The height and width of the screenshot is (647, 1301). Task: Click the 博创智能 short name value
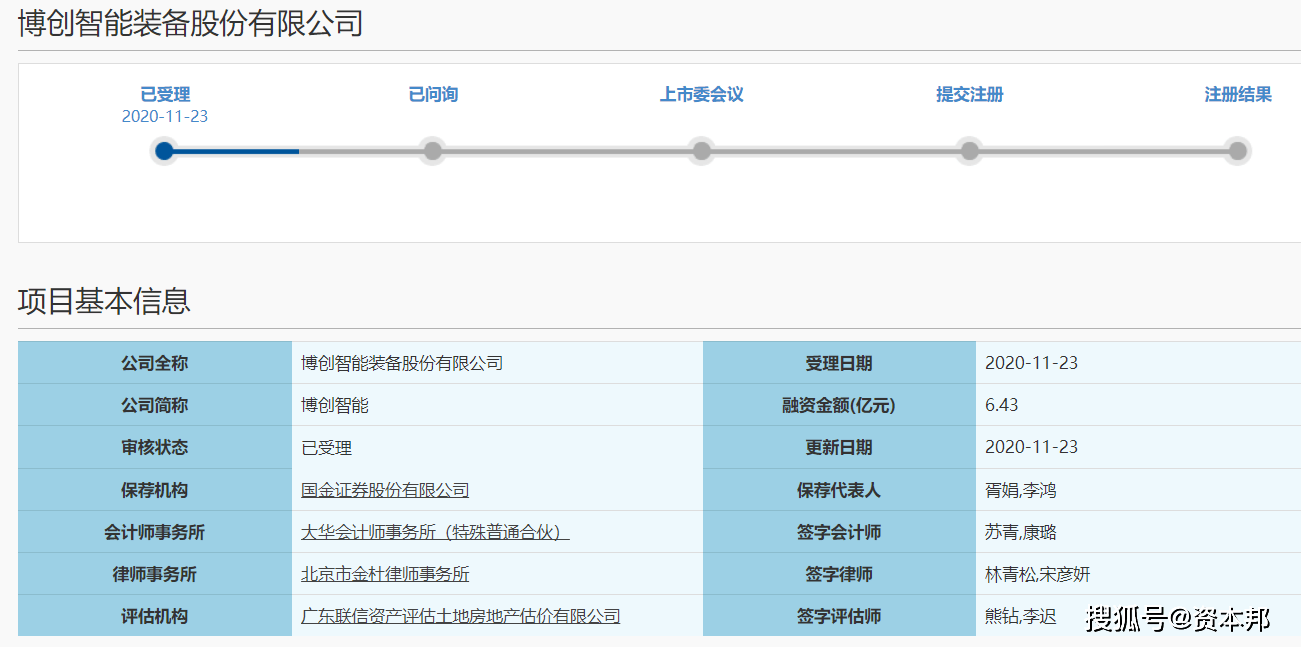(335, 405)
